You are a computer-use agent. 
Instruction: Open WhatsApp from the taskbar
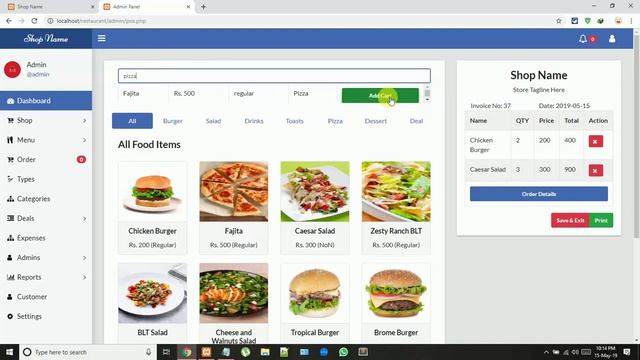[343, 352]
